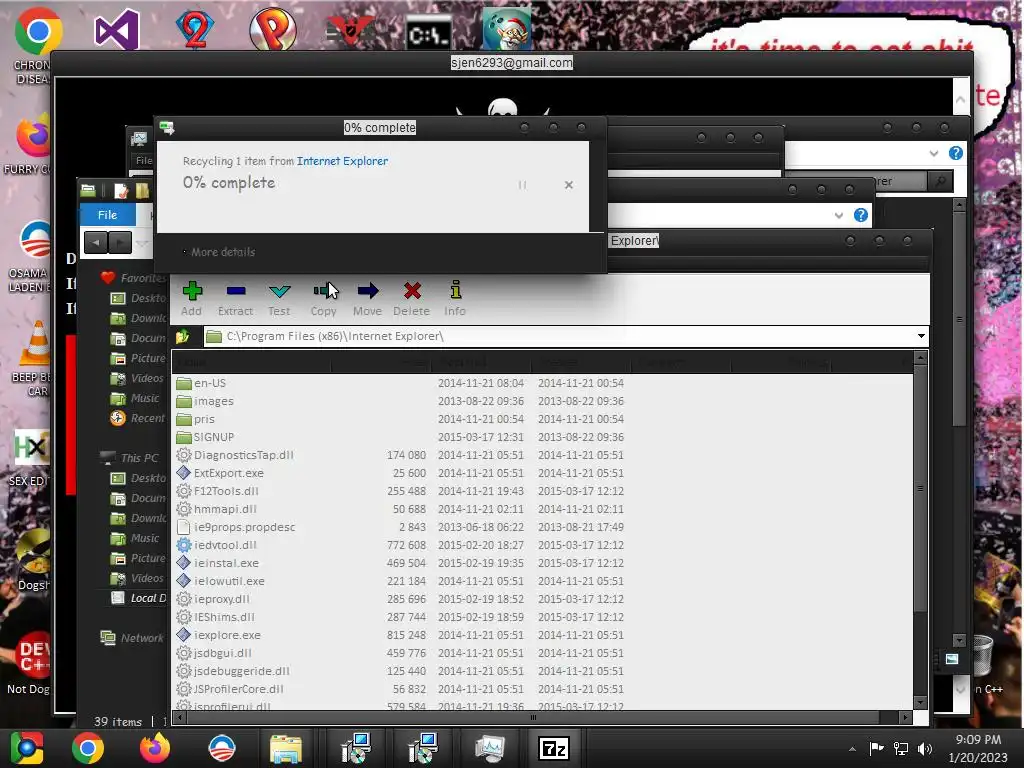Select the SIGNUP folder
This screenshot has width=1024, height=768.
tap(214, 437)
